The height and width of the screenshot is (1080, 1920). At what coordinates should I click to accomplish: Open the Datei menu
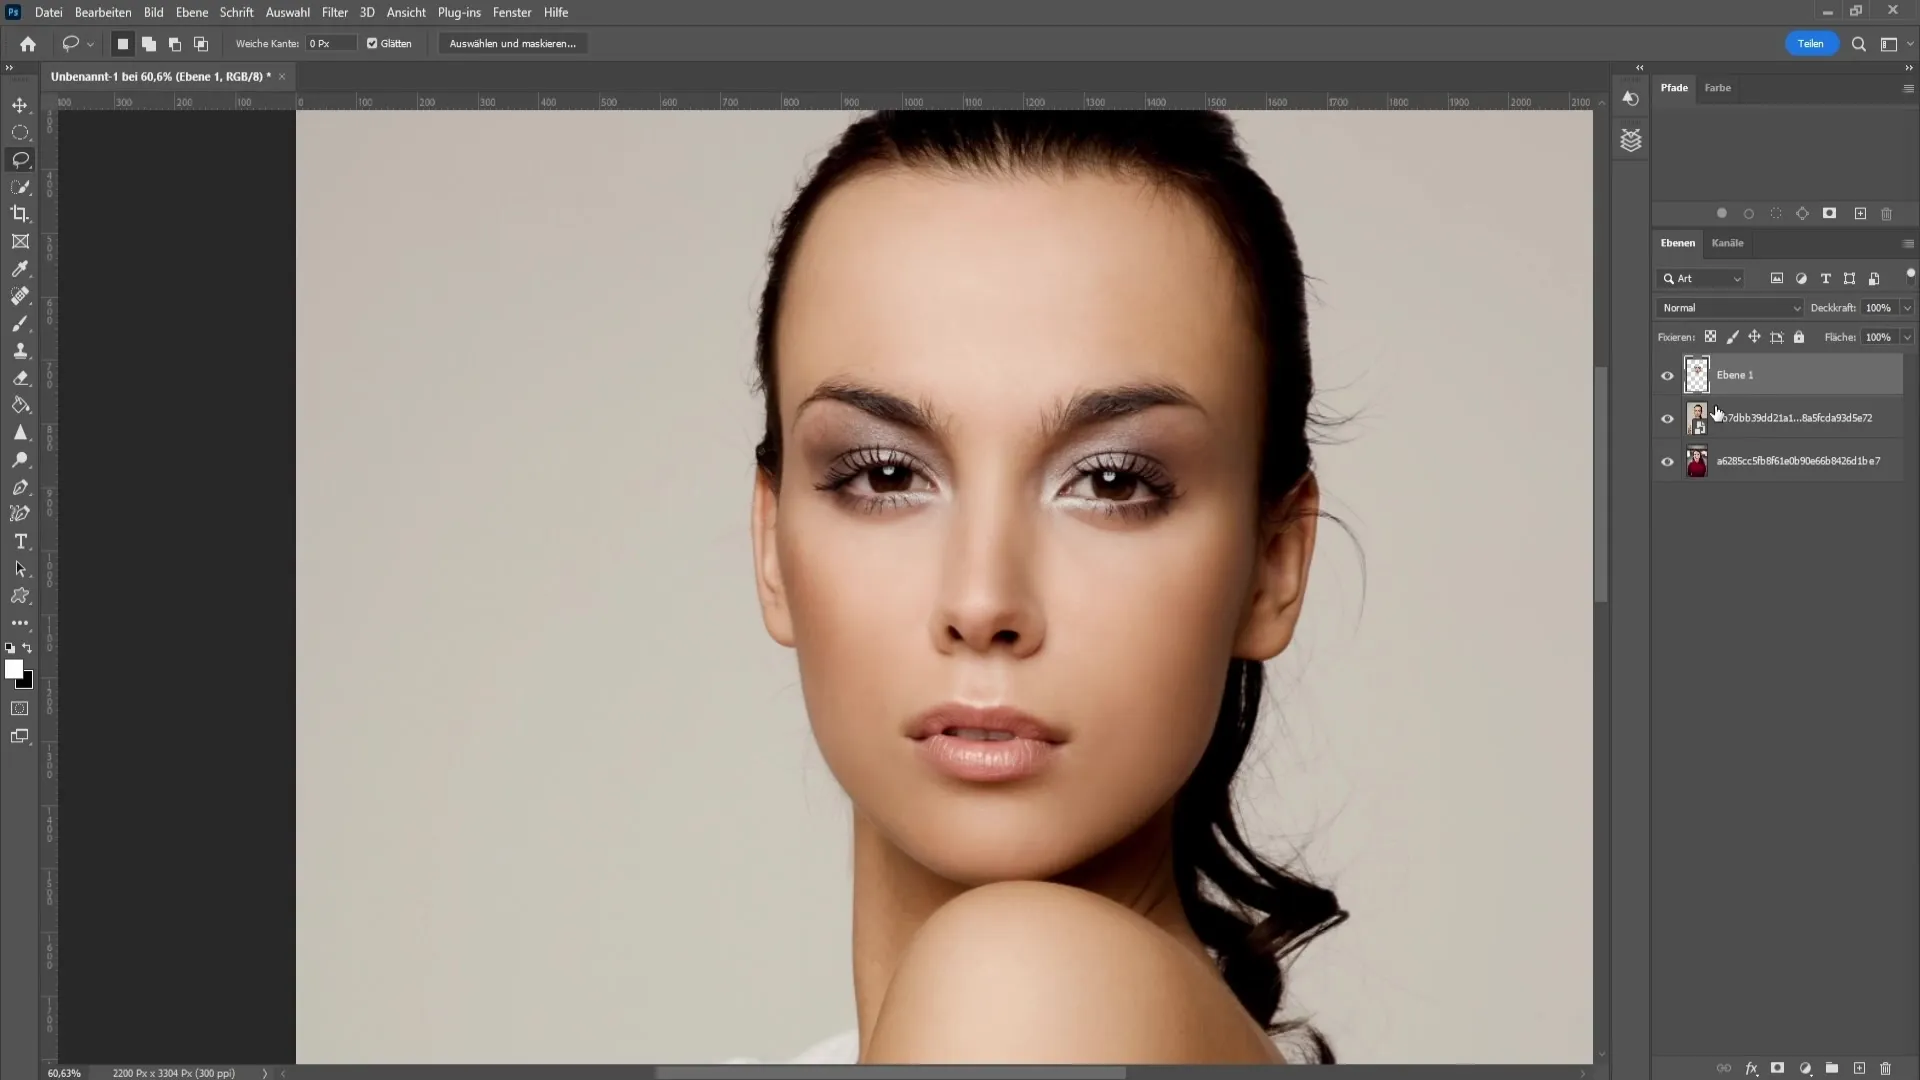point(46,12)
